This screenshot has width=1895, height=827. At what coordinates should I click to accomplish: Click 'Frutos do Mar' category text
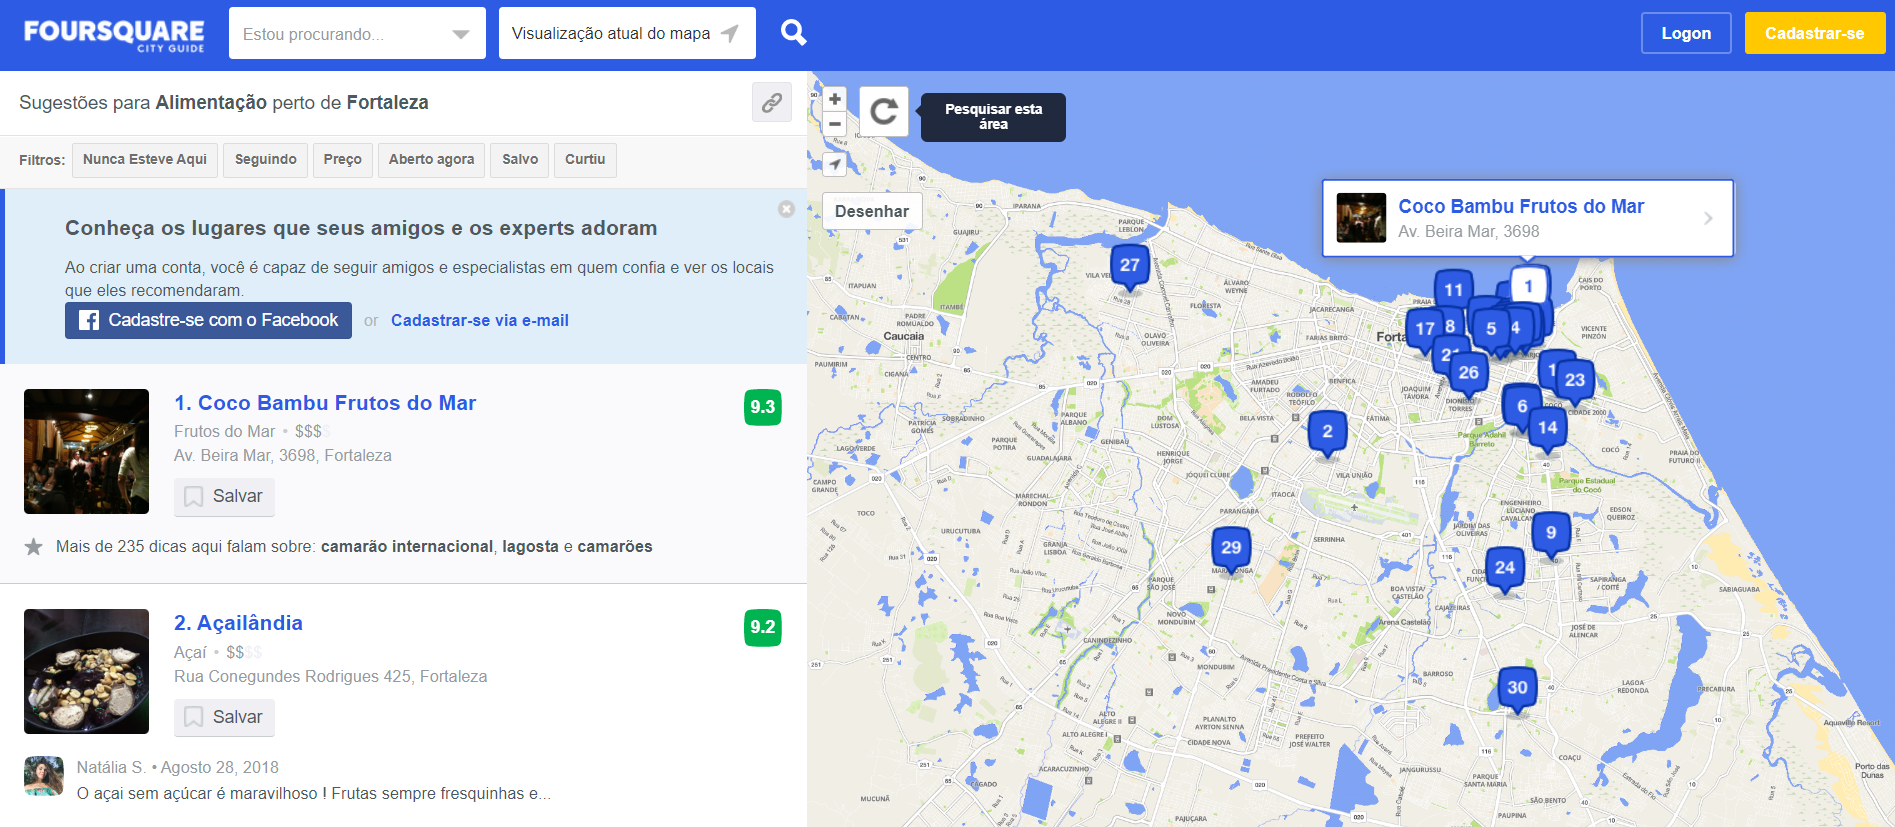coord(224,431)
